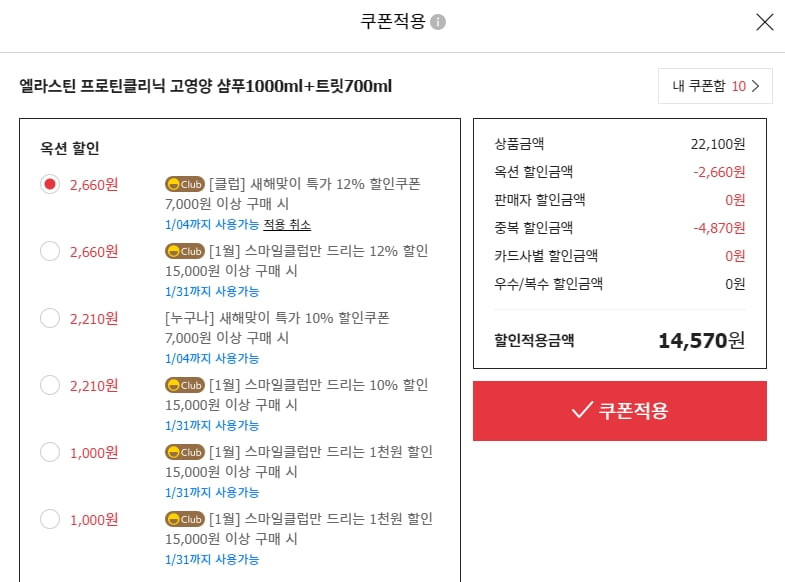The image size is (785, 582).
Task: Click the info icon beside 쿠폰적용 title
Action: [438, 22]
